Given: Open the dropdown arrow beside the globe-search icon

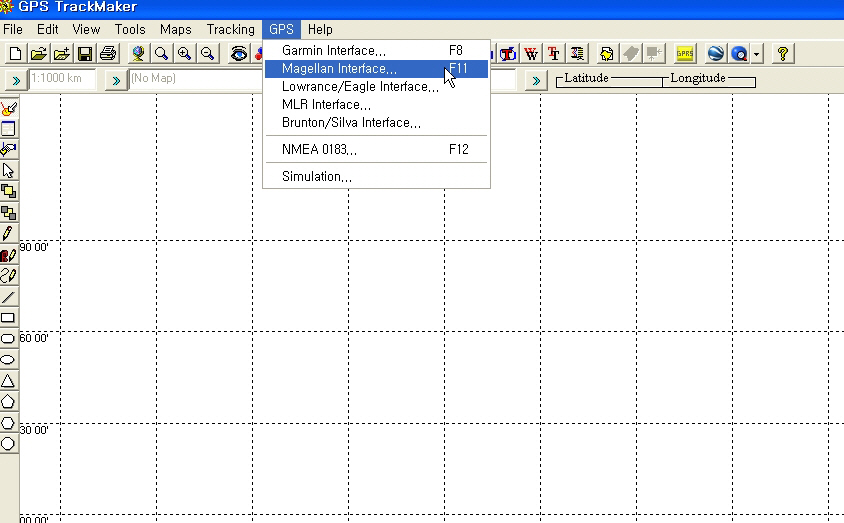Looking at the screenshot, I should [x=757, y=54].
